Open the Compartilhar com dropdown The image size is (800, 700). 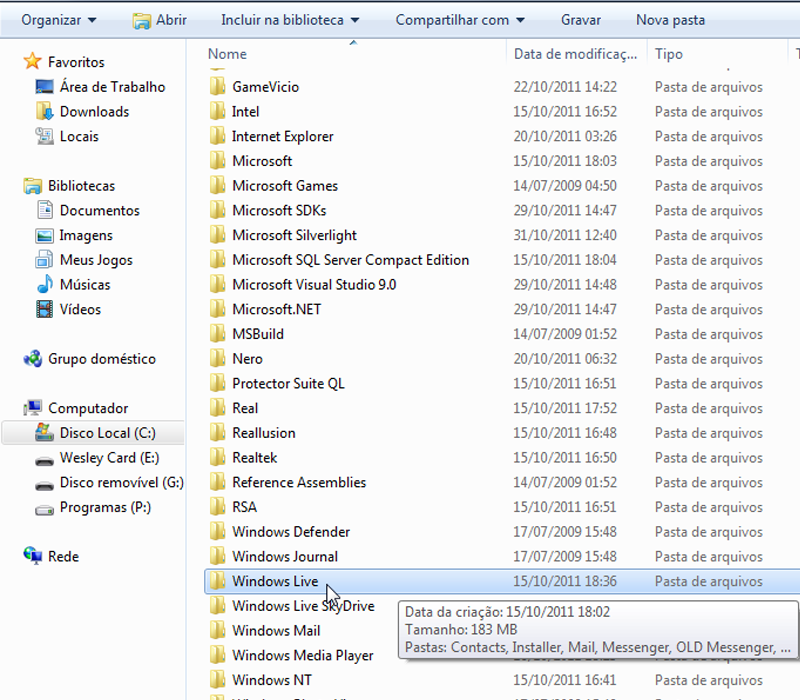click(459, 20)
